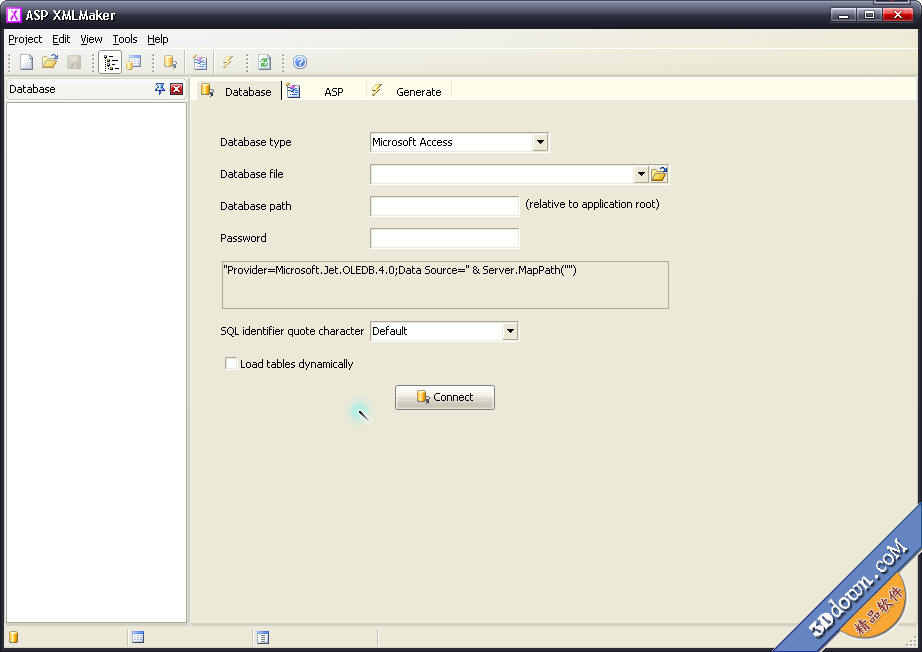The width and height of the screenshot is (922, 652).
Task: Click the Password input field
Action: pos(444,238)
